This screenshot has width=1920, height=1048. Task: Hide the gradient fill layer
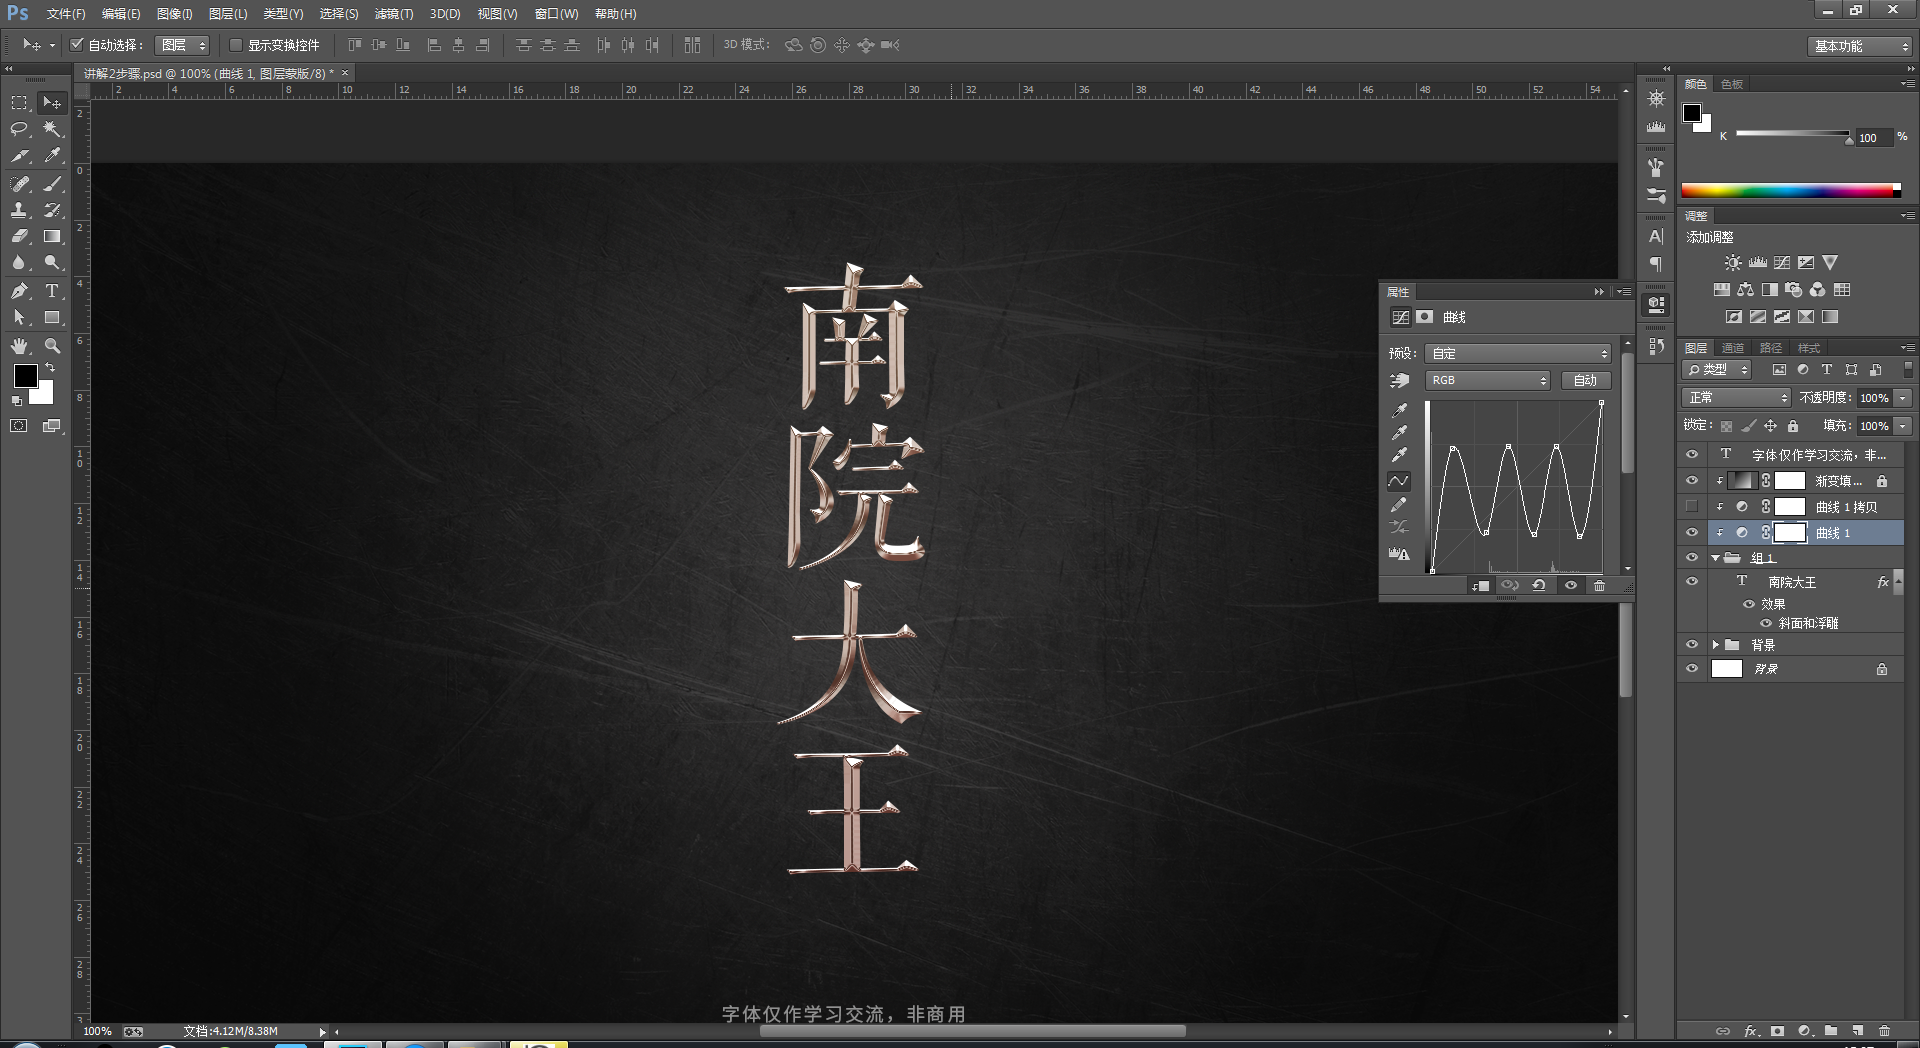pyautogui.click(x=1692, y=481)
